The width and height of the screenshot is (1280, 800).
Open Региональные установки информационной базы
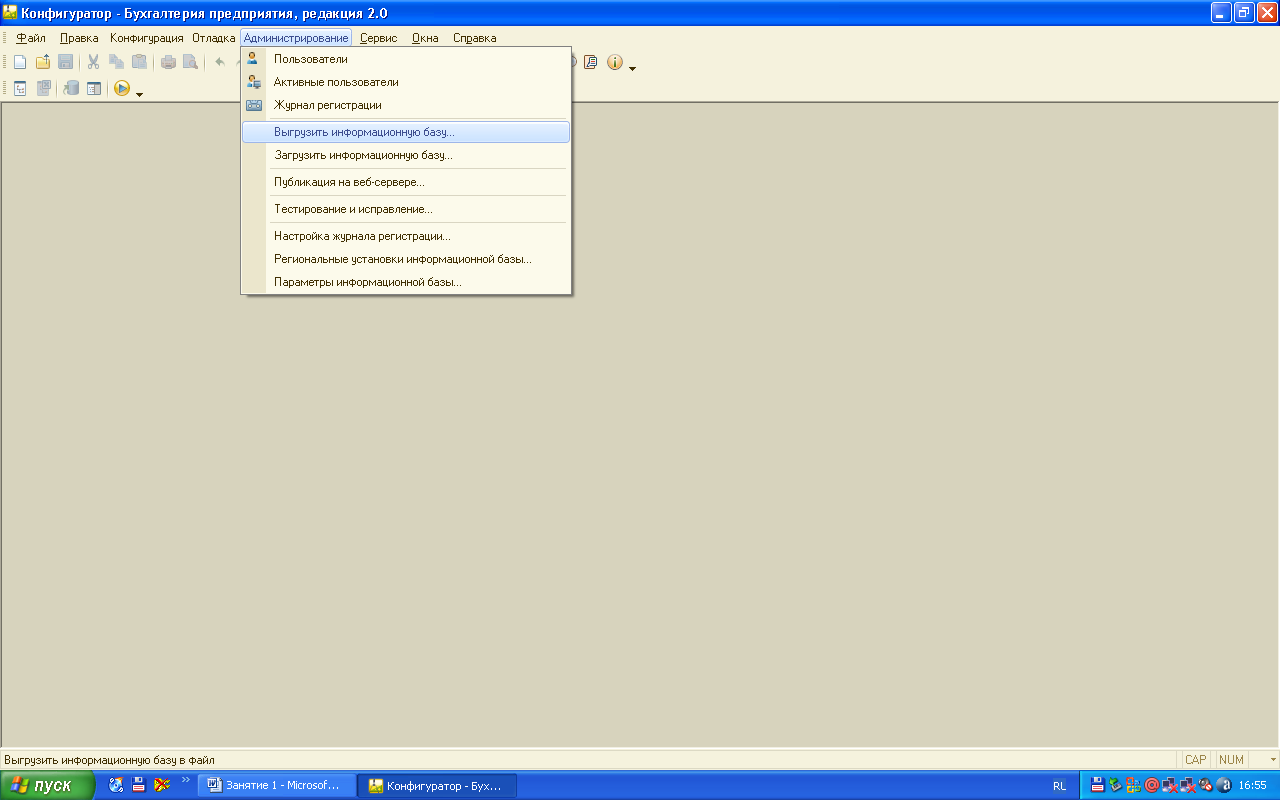[406, 259]
